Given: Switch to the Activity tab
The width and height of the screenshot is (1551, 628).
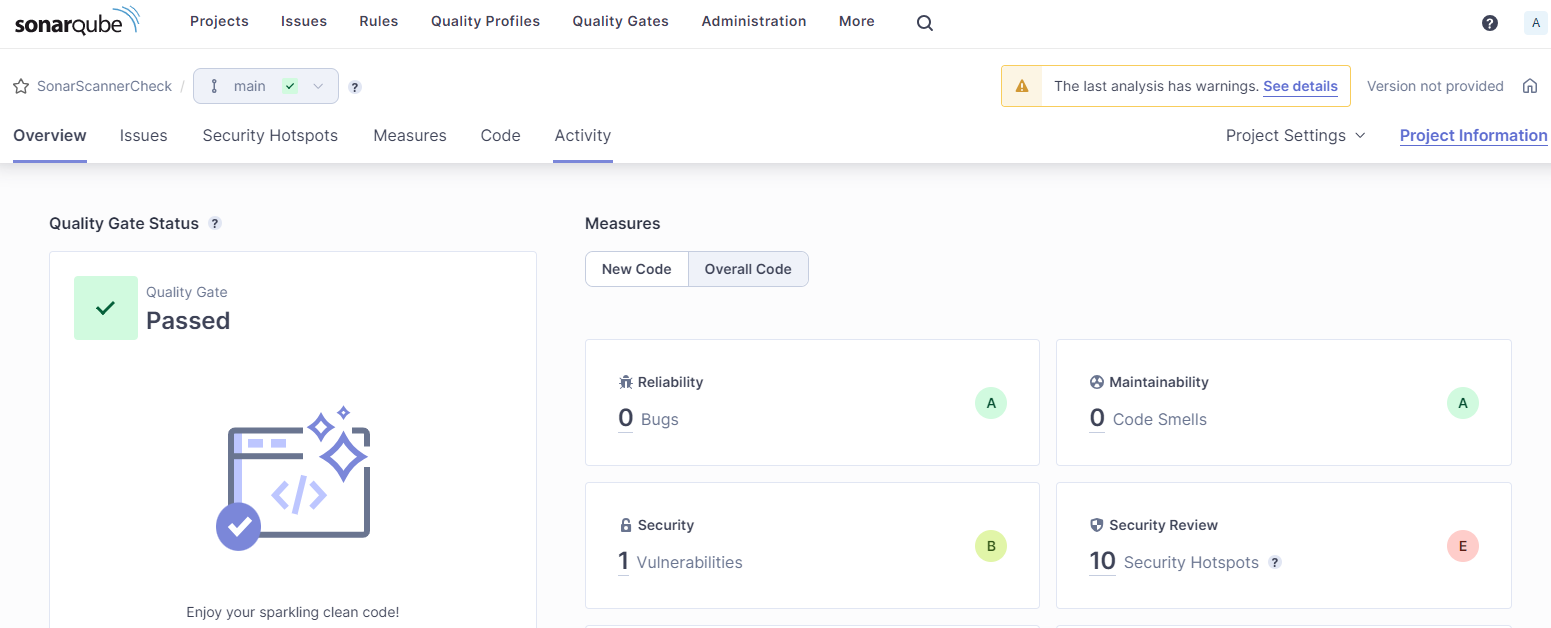Looking at the screenshot, I should click(x=583, y=136).
